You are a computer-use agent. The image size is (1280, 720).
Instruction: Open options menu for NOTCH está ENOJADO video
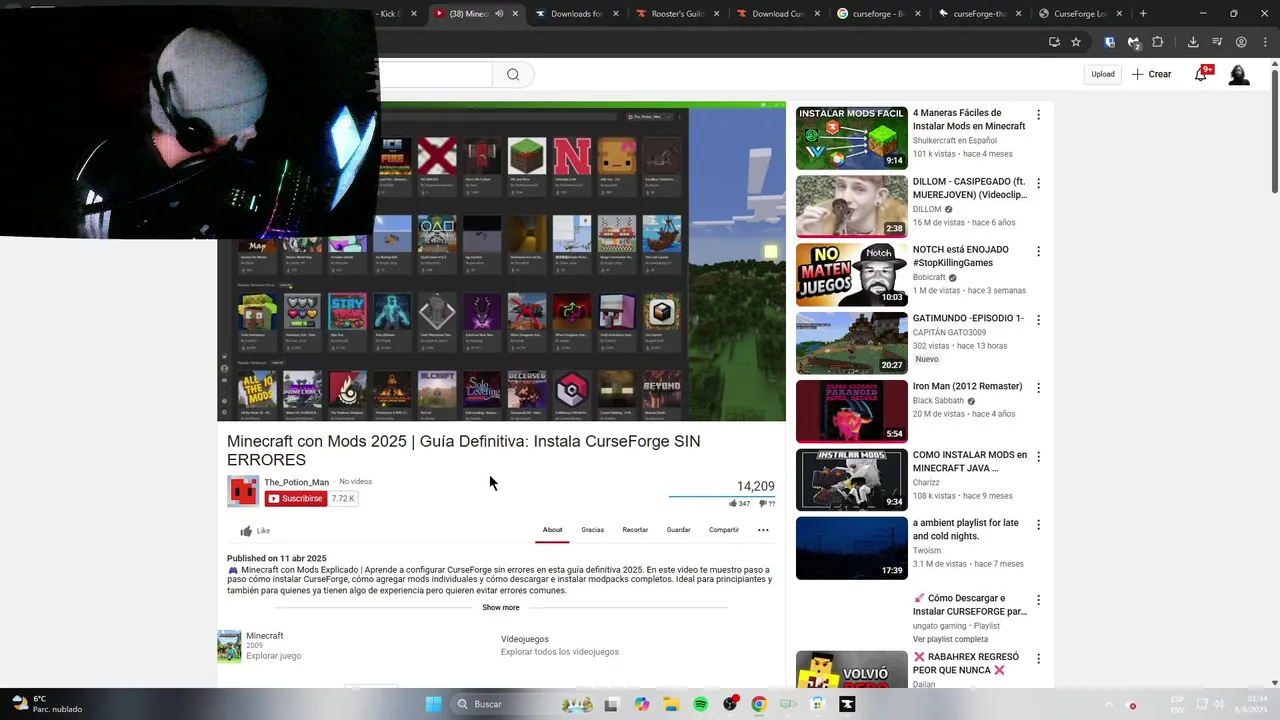(1038, 251)
